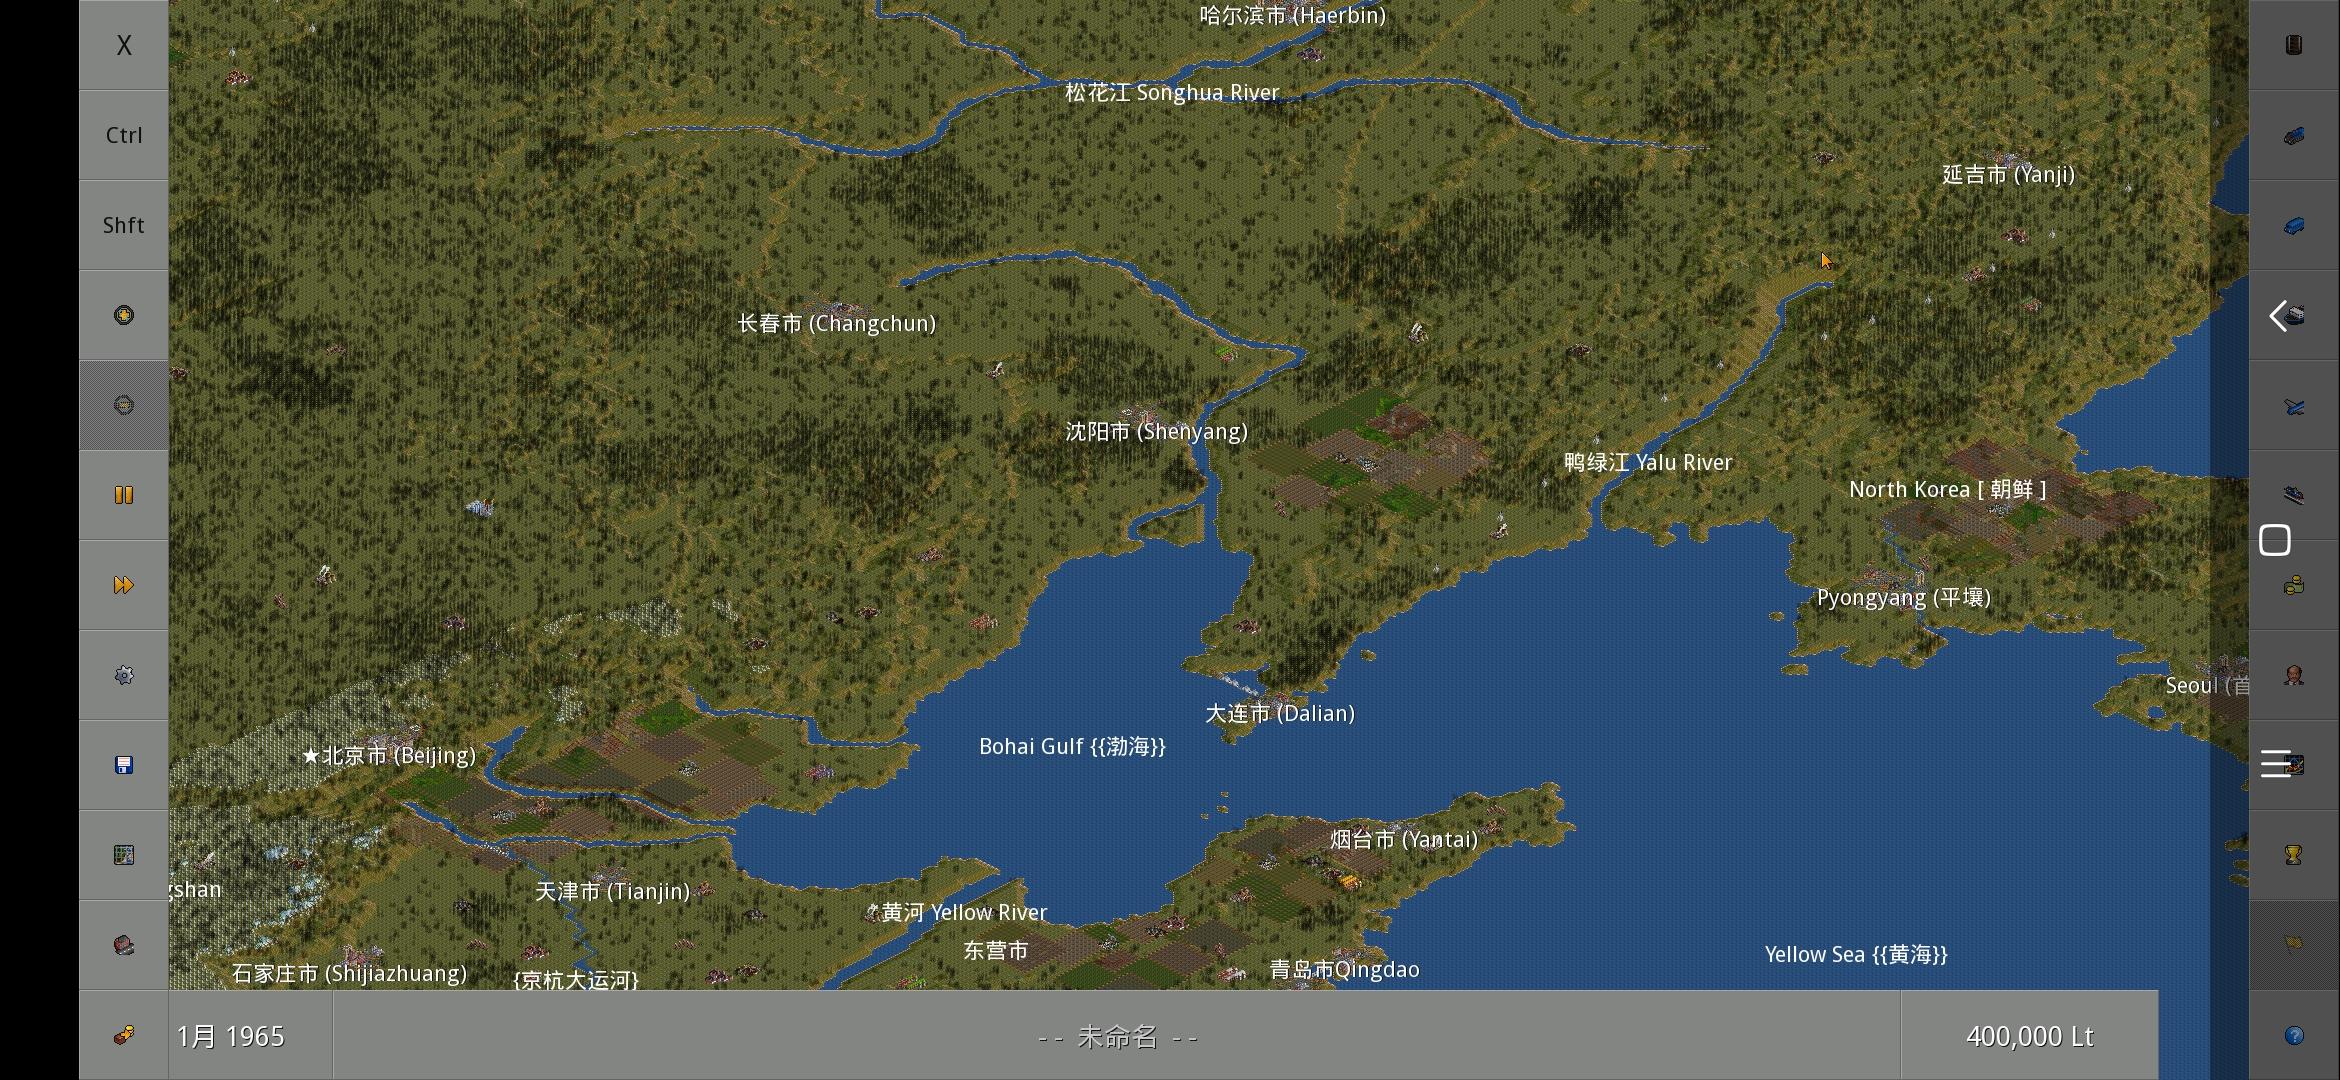
Task: Open the company league trophy icon
Action: (x=2294, y=855)
